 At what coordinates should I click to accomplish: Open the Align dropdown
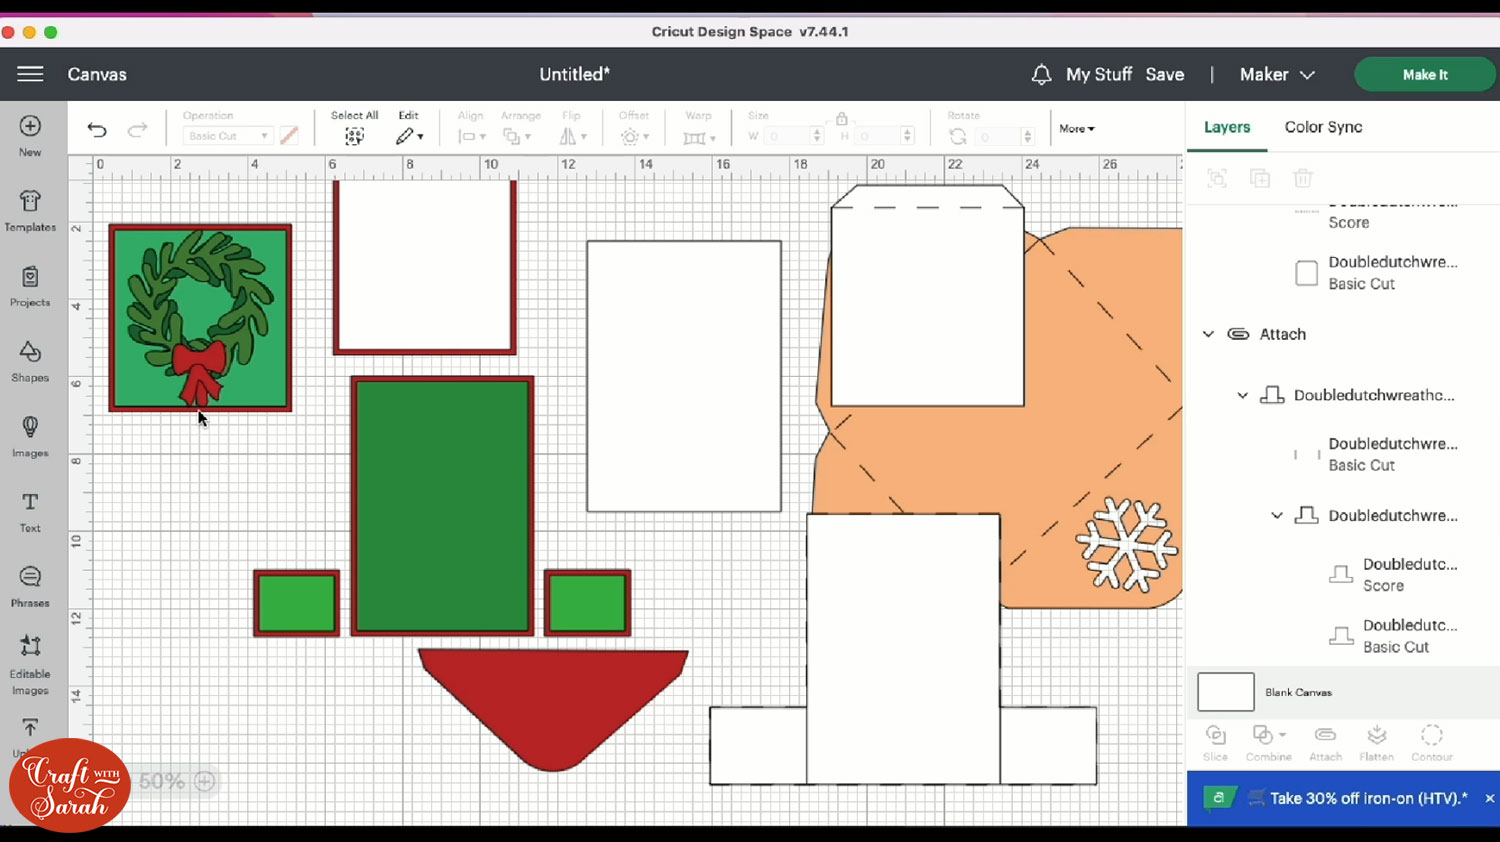(471, 136)
